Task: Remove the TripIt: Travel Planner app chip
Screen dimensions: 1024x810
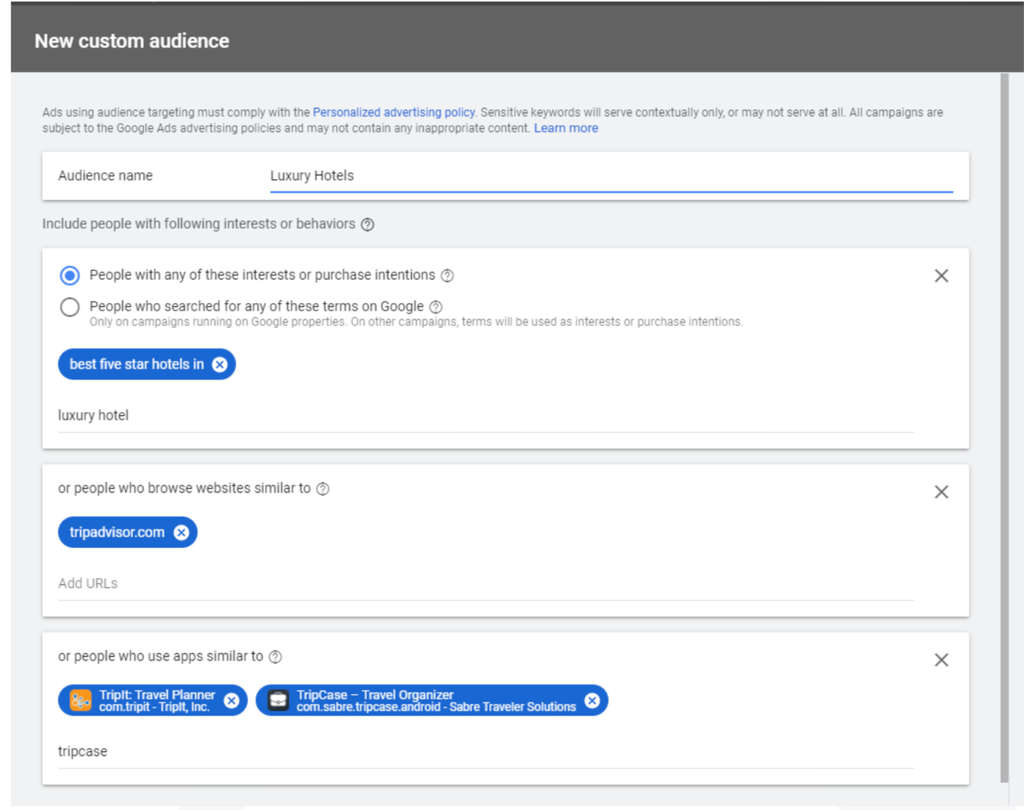Action: pyautogui.click(x=231, y=701)
